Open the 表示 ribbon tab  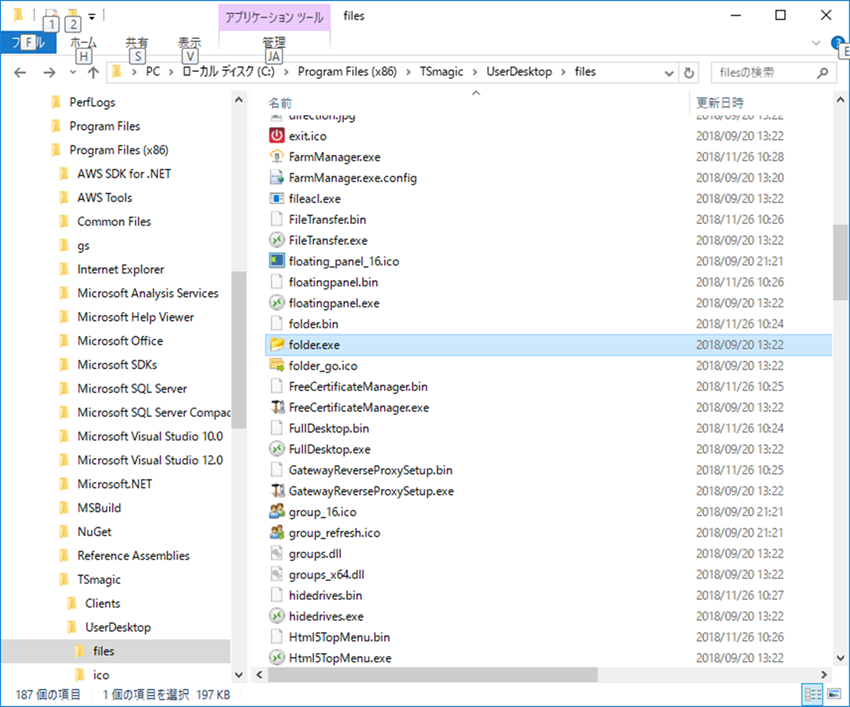click(x=189, y=43)
